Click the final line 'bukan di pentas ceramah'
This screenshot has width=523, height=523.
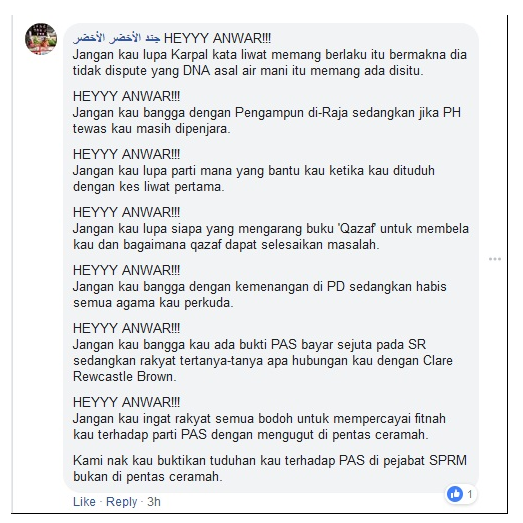click(x=148, y=477)
